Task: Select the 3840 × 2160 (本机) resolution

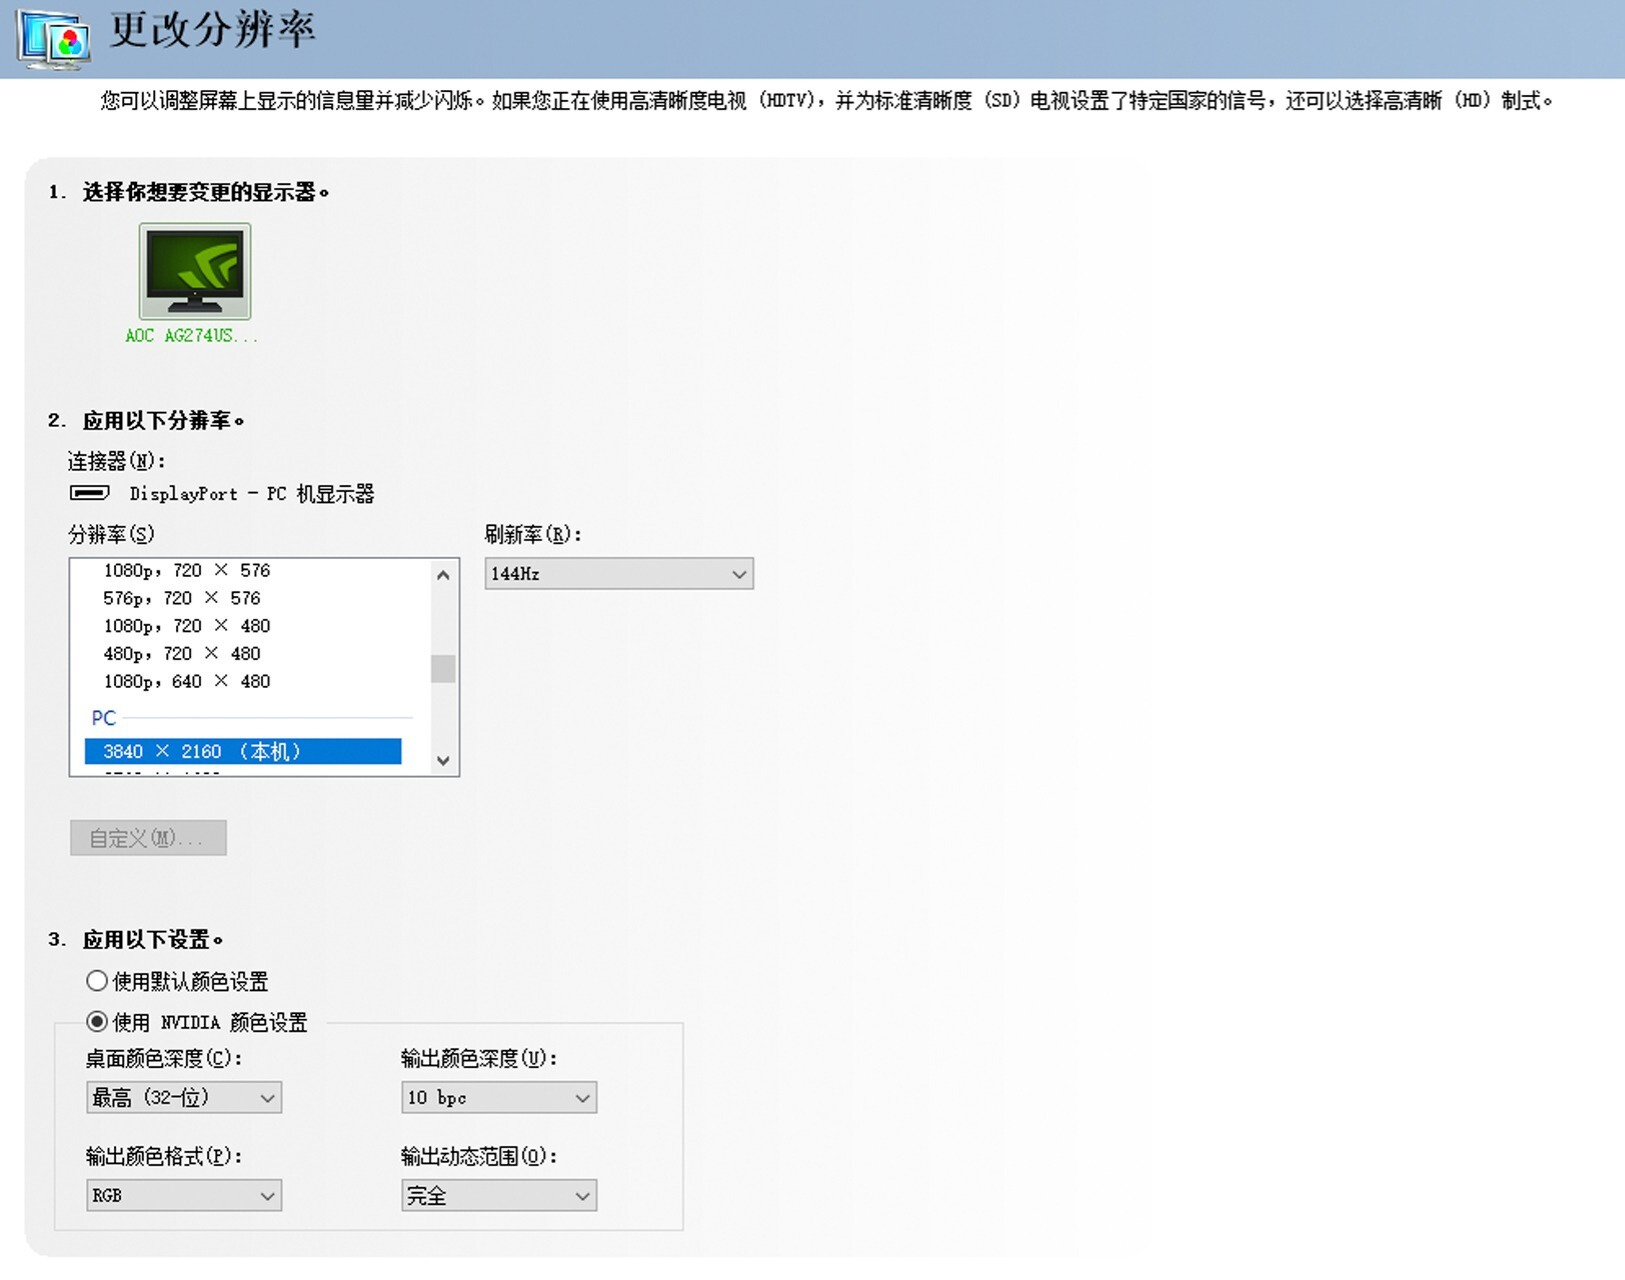Action: (240, 751)
